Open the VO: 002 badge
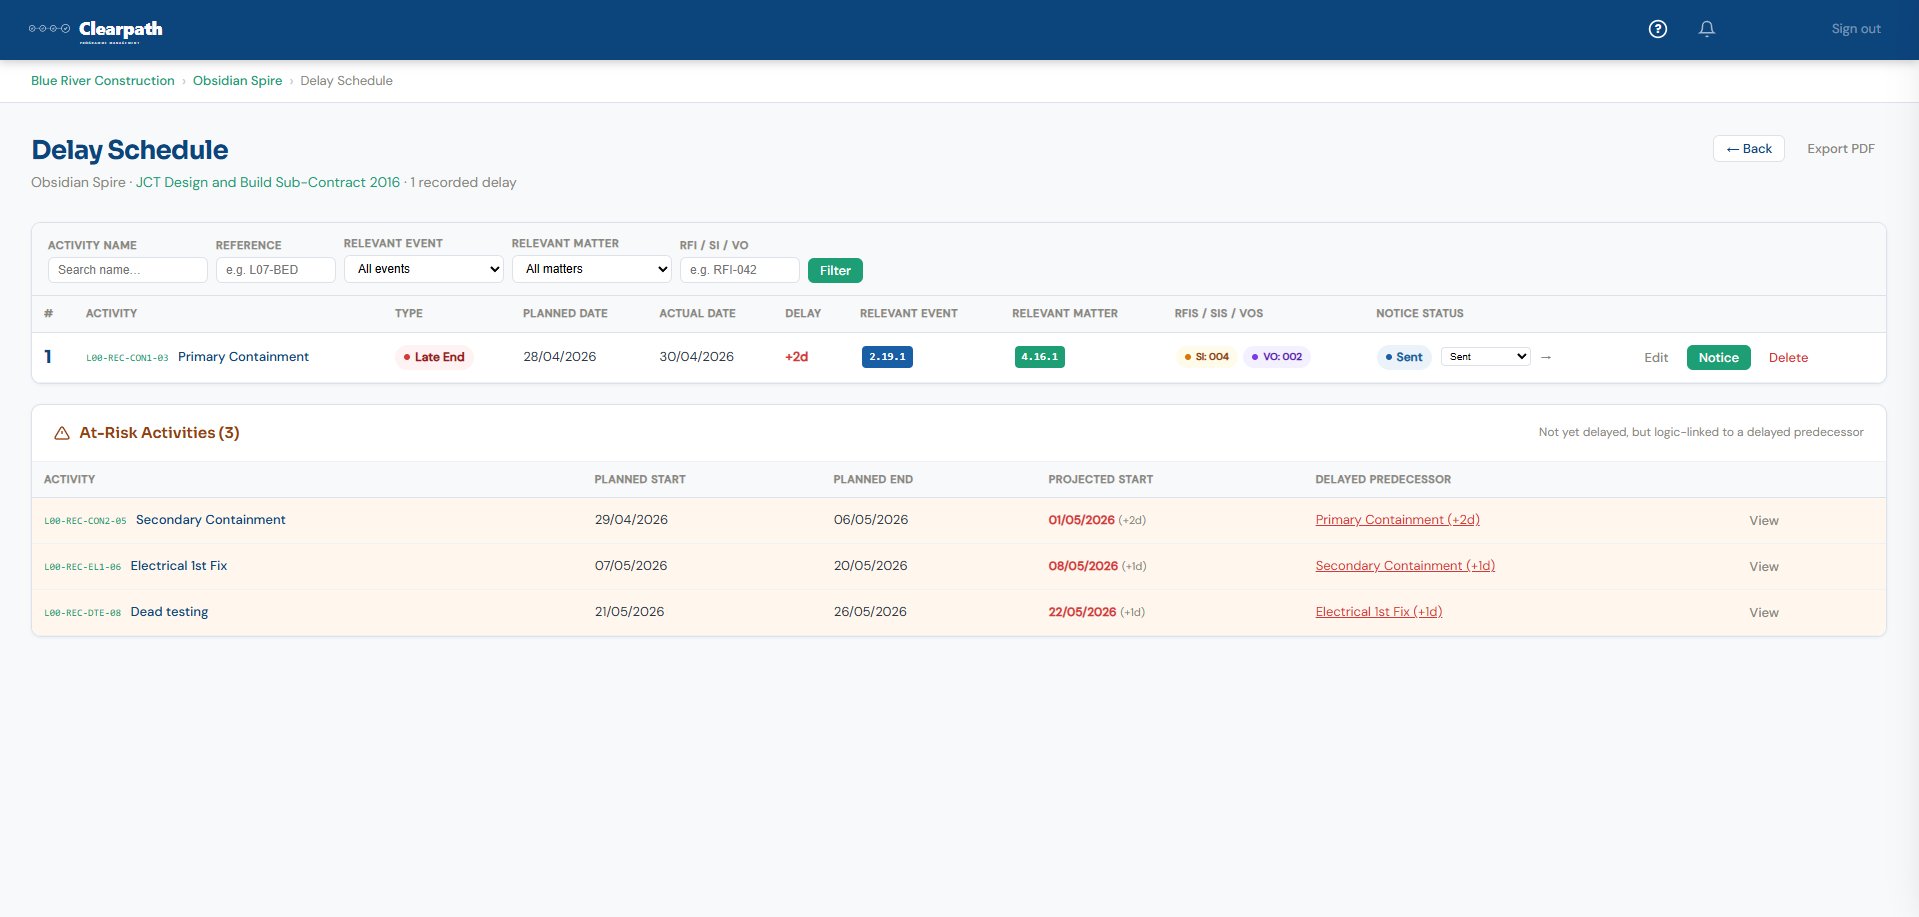1919x917 pixels. coord(1277,357)
